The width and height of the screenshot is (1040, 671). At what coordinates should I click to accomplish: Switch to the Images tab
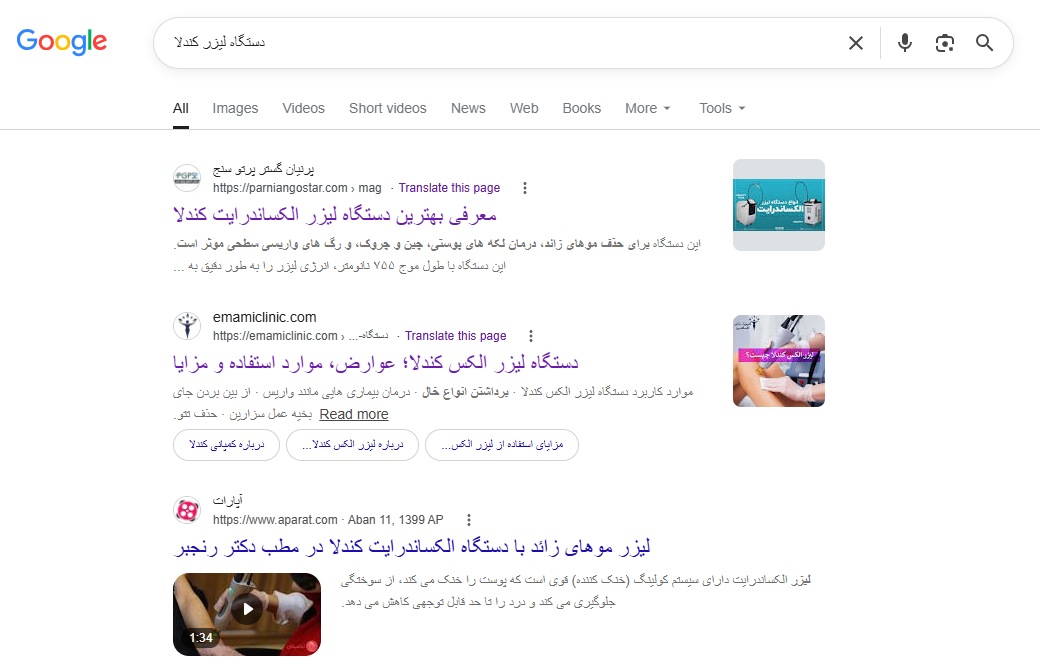click(x=235, y=108)
